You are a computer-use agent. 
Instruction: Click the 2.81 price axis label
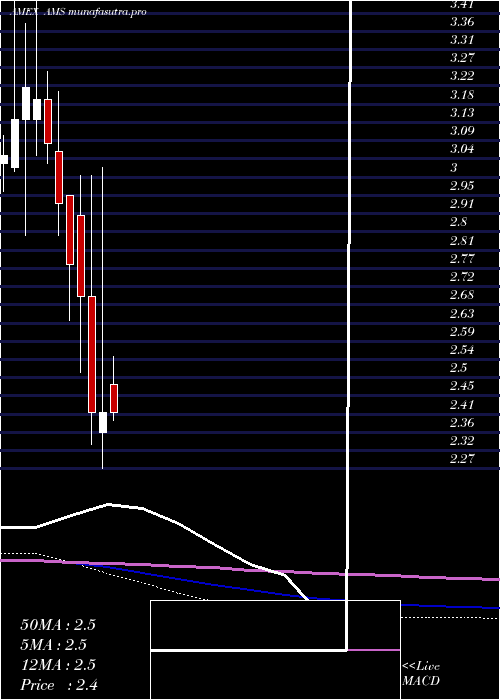462,241
